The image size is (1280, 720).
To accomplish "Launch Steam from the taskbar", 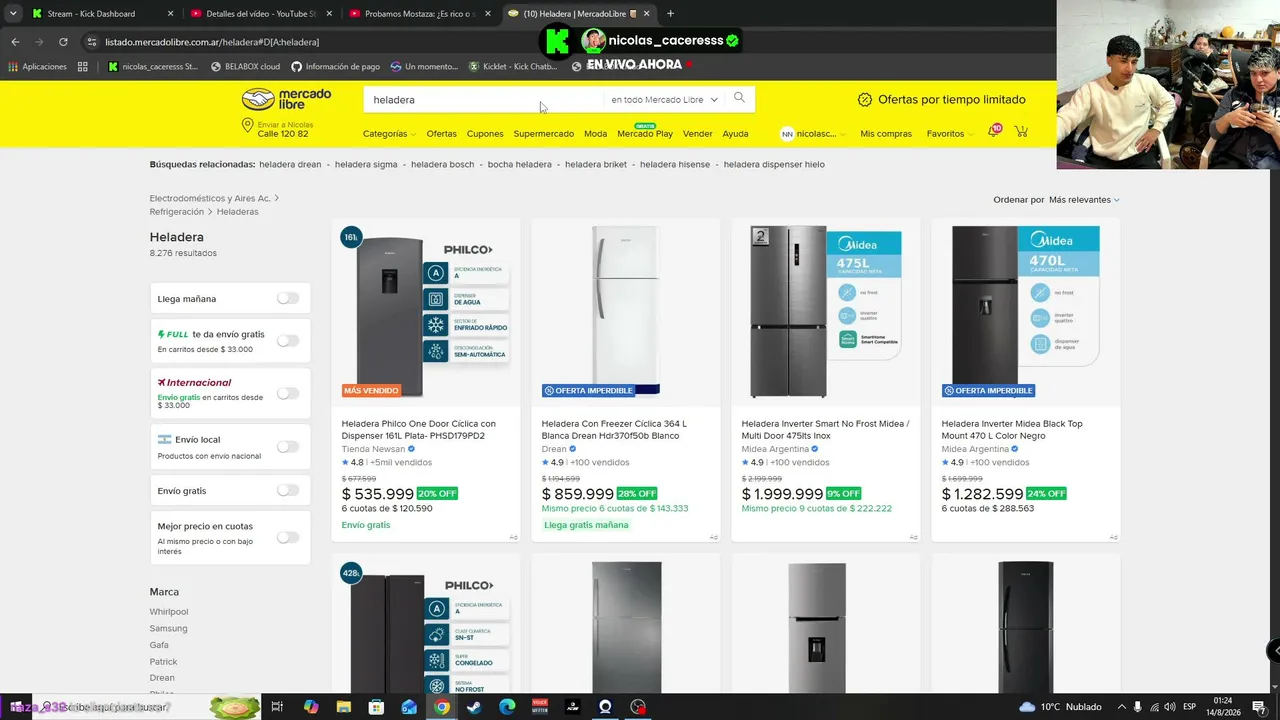I will click(474, 707).
